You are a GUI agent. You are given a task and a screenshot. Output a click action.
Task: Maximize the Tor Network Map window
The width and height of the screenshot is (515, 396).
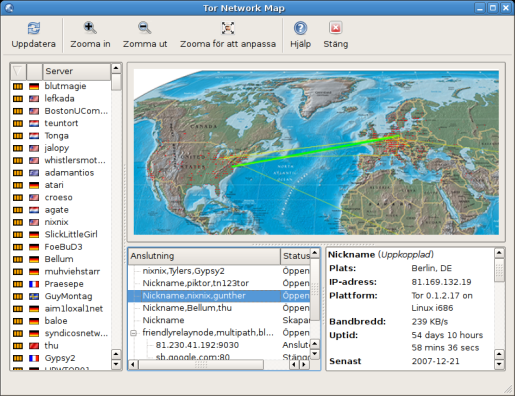coord(493,8)
